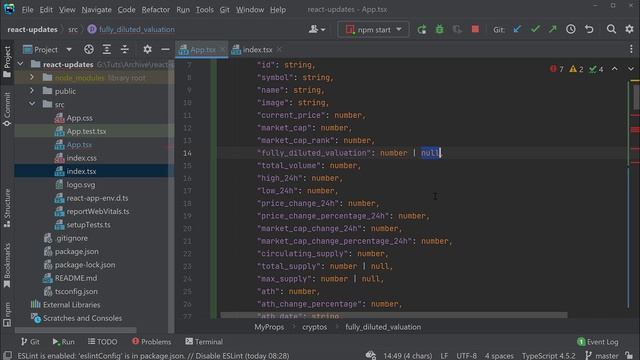The height and width of the screenshot is (360, 640).
Task: Open the Bookmarks tool window on left stripe
Action: pos(7,265)
